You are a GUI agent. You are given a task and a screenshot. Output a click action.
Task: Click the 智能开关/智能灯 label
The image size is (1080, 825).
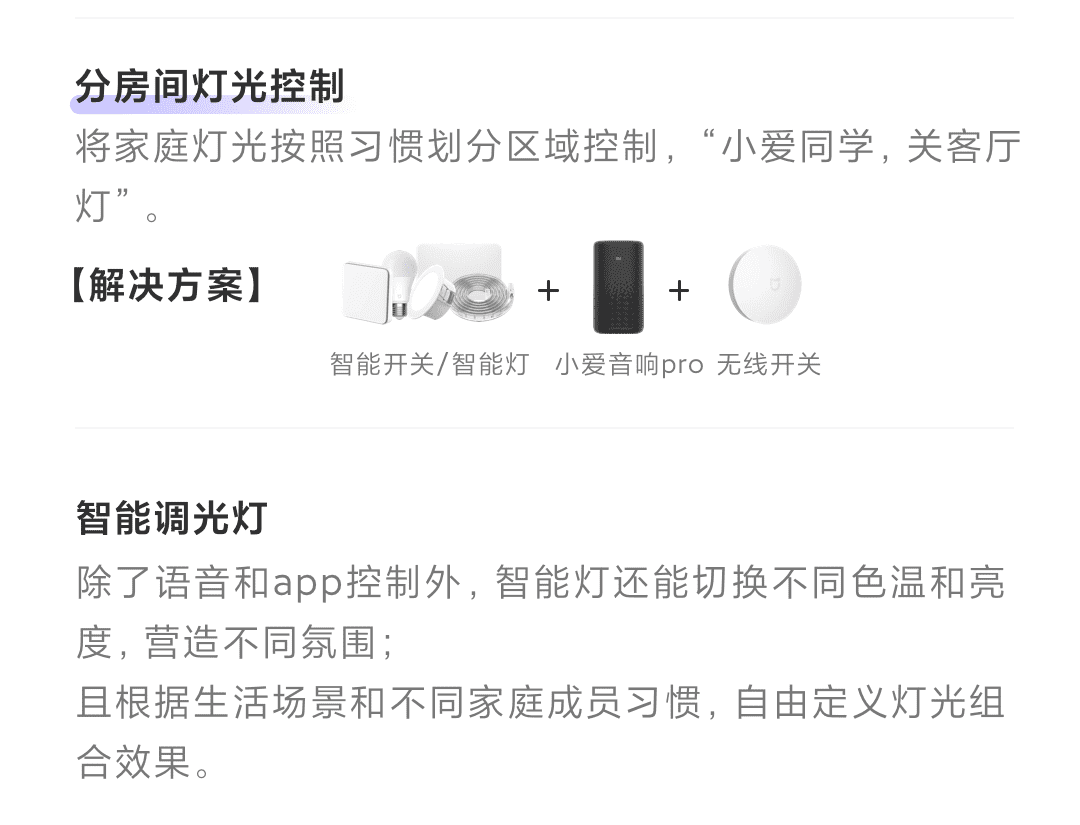[429, 364]
